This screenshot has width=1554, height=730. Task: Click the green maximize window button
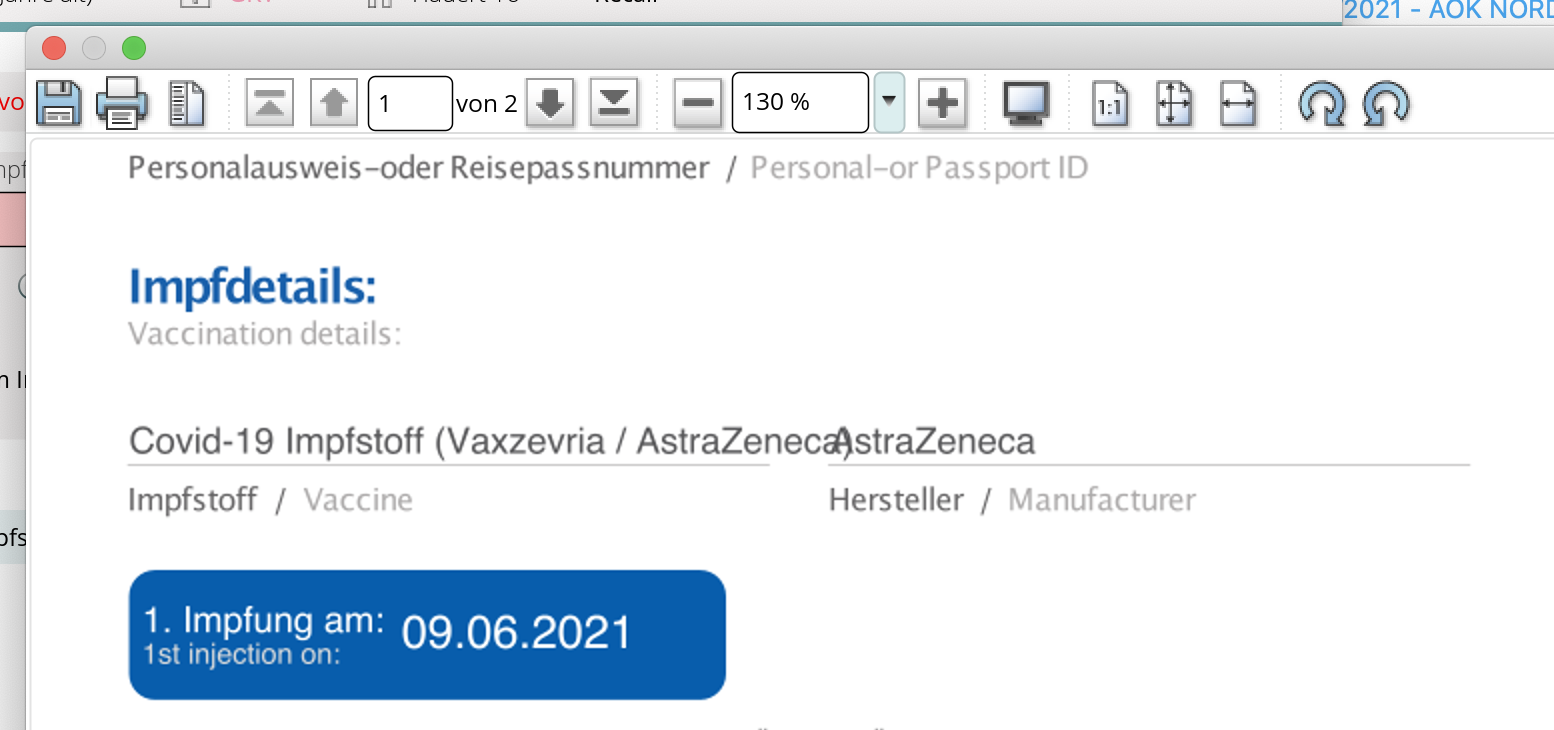click(133, 47)
